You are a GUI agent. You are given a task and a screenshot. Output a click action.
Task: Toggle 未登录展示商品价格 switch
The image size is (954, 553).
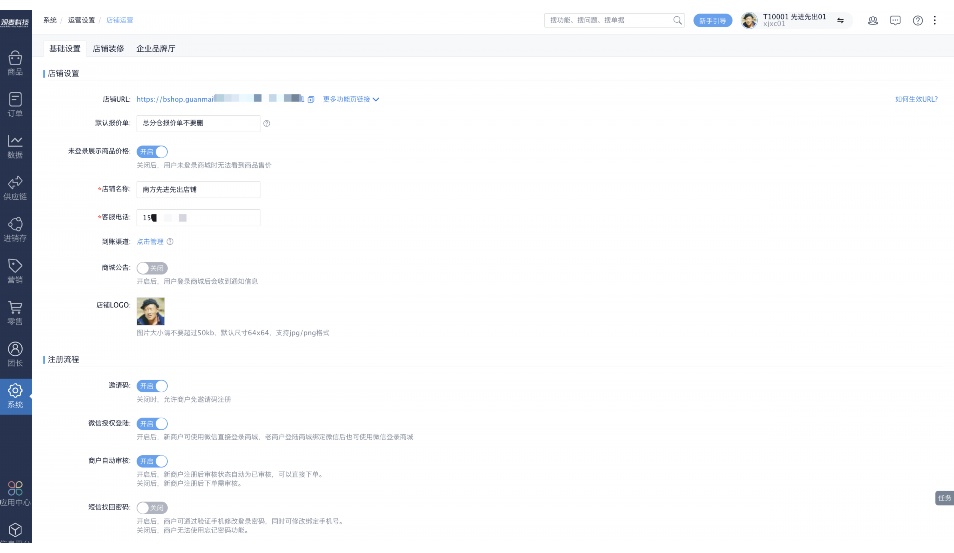click(152, 152)
